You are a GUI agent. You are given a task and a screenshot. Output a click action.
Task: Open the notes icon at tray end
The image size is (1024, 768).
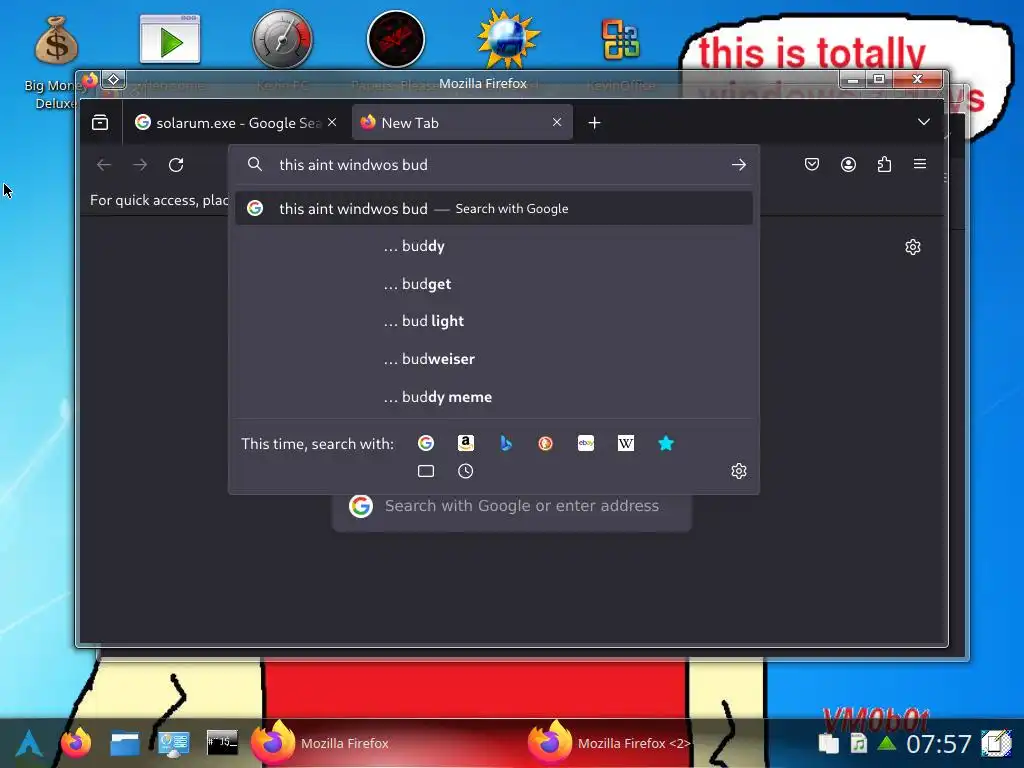996,743
